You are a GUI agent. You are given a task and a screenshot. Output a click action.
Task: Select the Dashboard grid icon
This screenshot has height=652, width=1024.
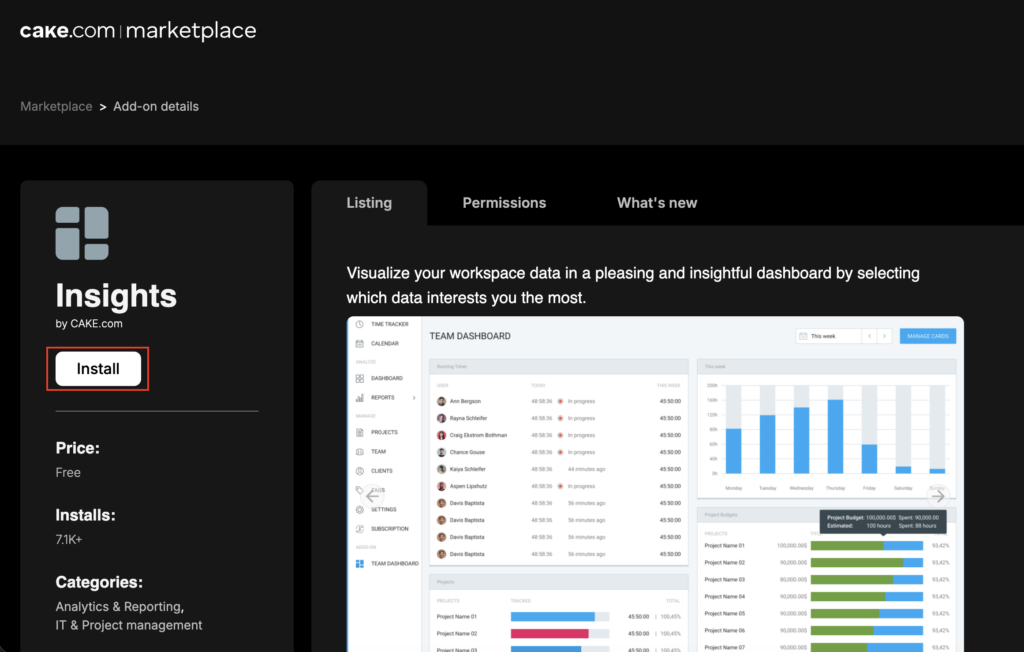point(359,379)
